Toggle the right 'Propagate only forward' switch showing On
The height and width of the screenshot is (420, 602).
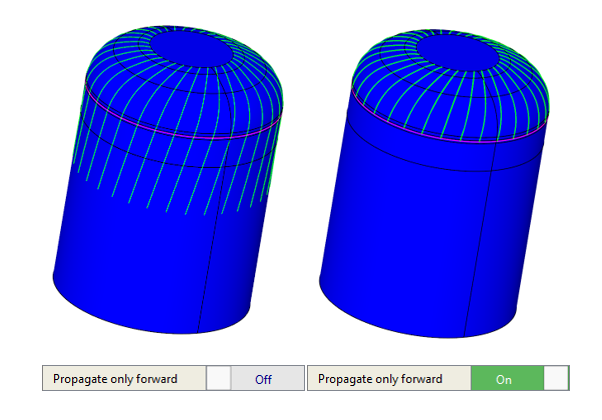pos(520,379)
